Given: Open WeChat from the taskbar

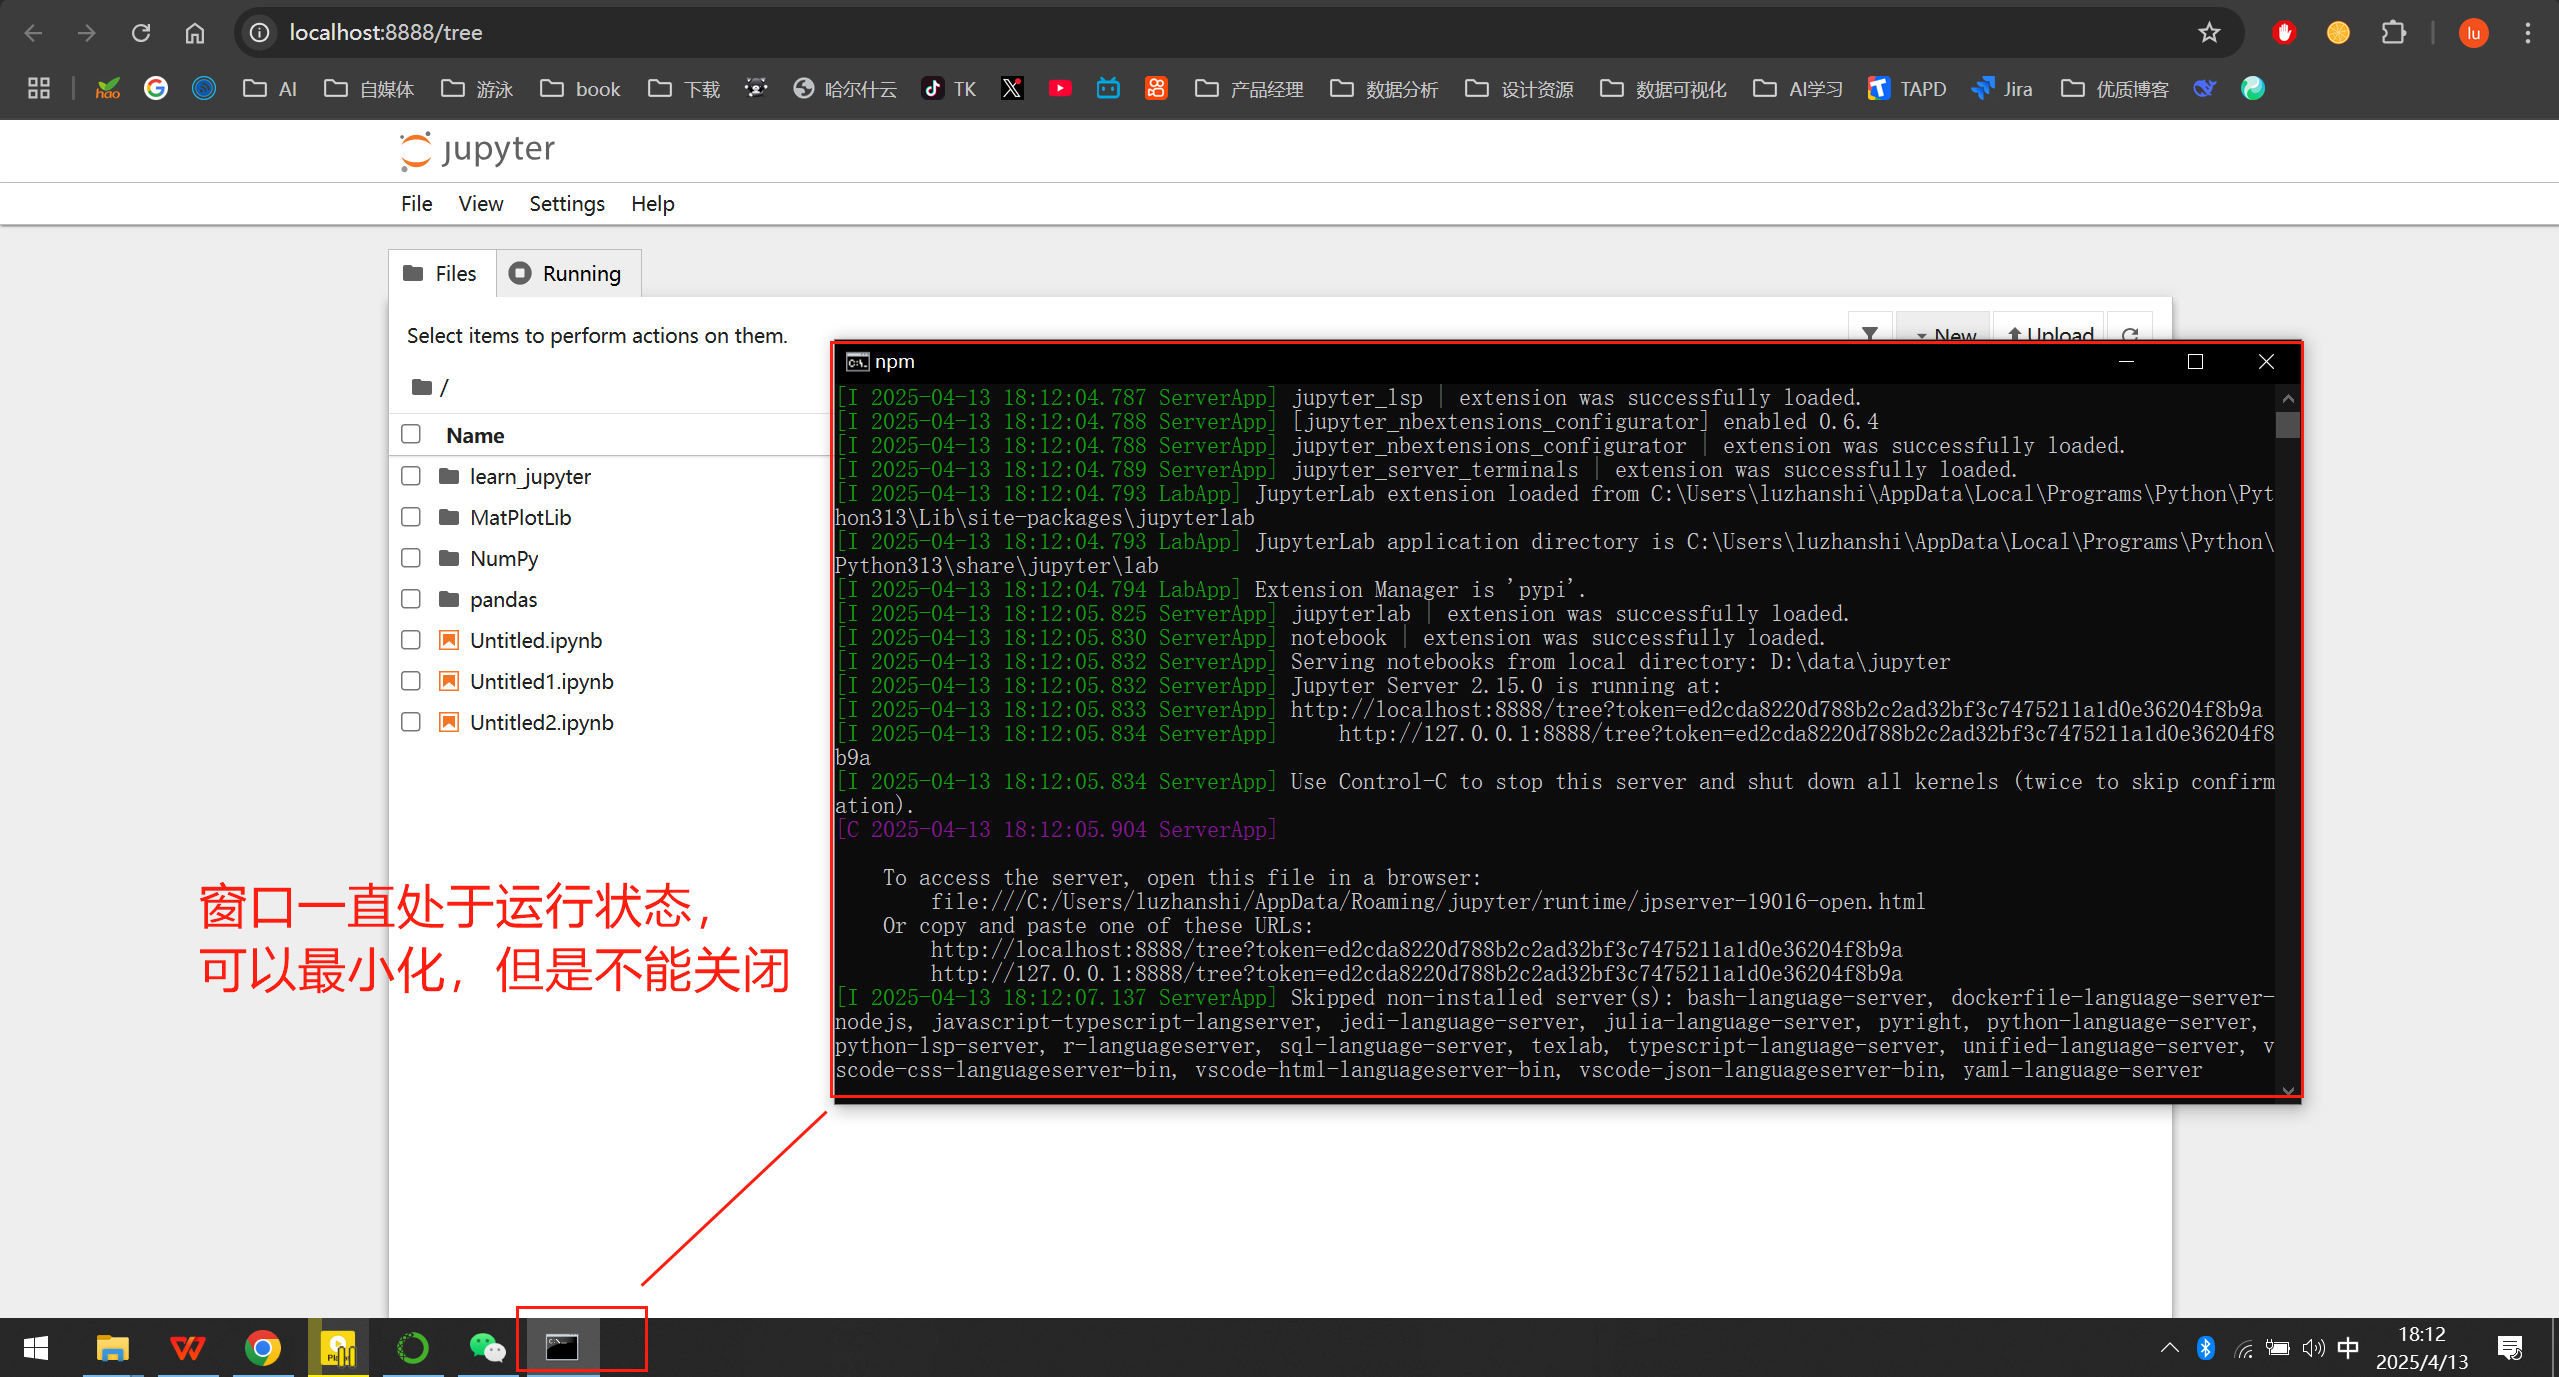Looking at the screenshot, I should tap(487, 1347).
